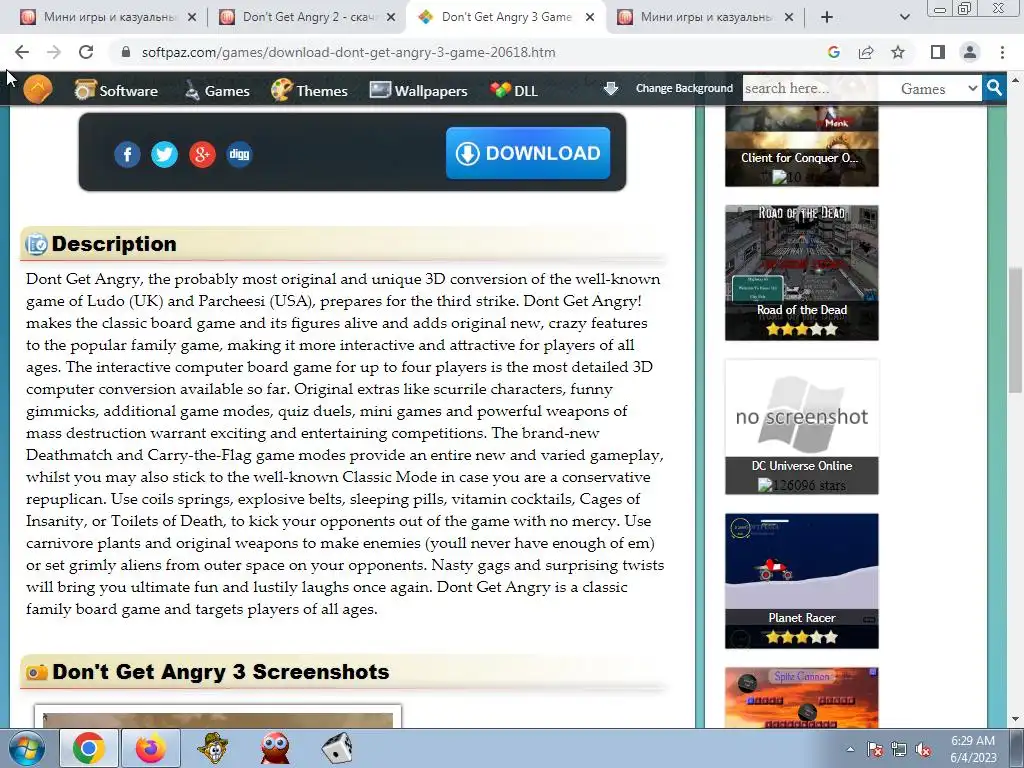Open the dice game taskbar icon
The image size is (1024, 768).
(x=337, y=748)
